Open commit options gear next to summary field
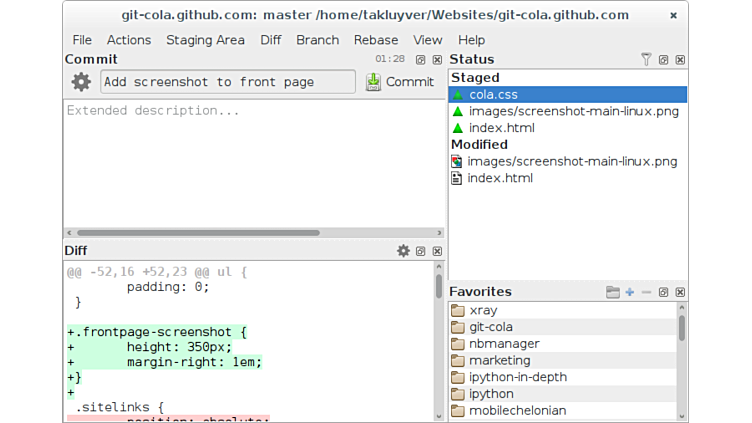 pos(81,82)
